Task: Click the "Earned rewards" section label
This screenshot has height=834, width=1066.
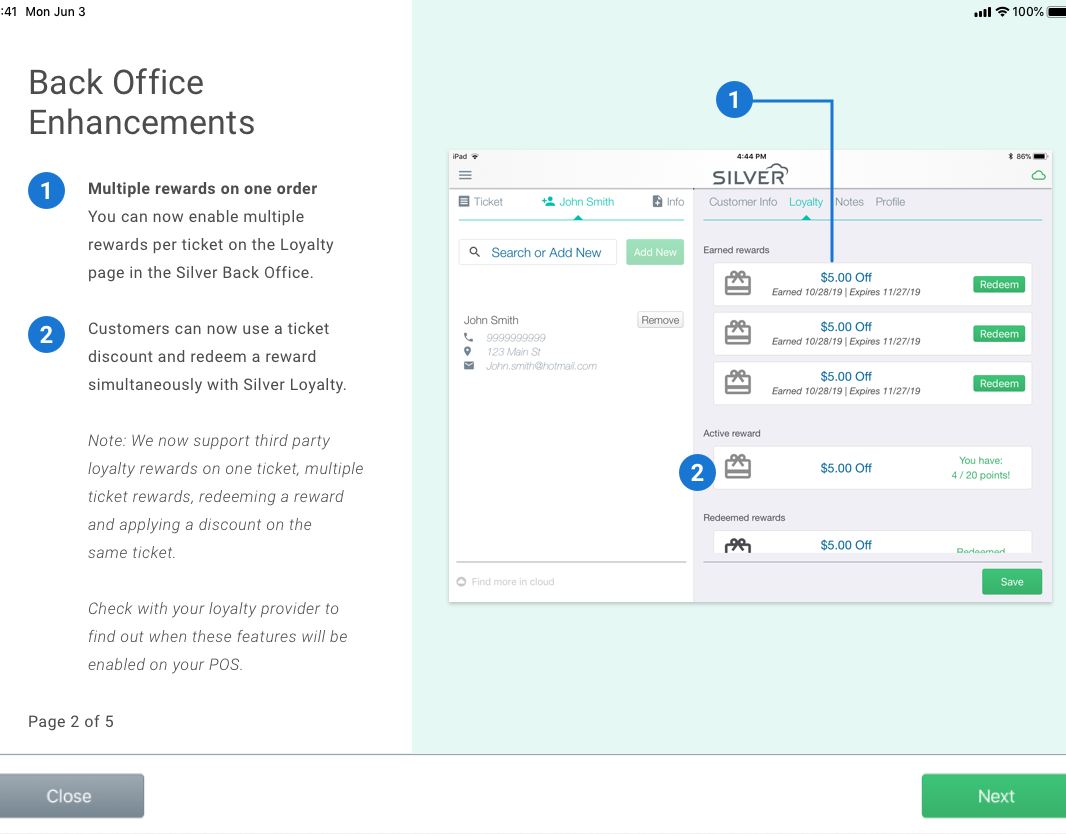Action: point(736,250)
